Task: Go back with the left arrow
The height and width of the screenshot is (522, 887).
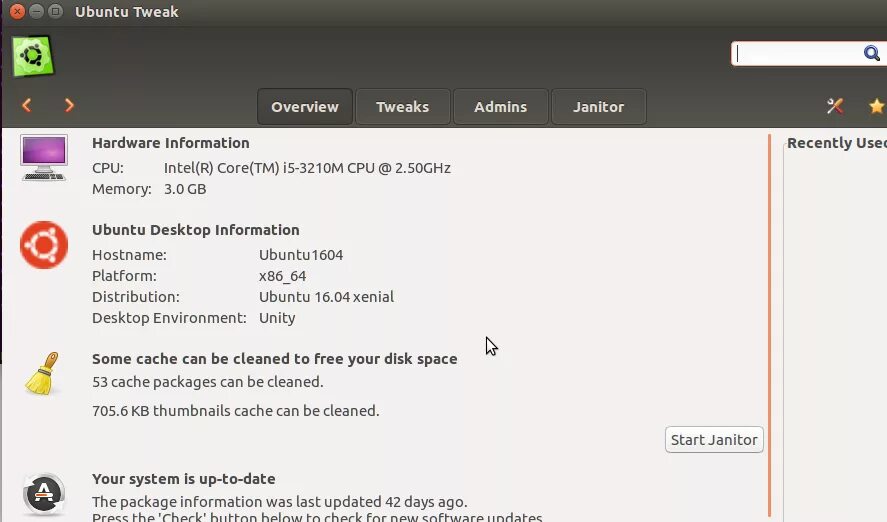Action: pos(27,105)
